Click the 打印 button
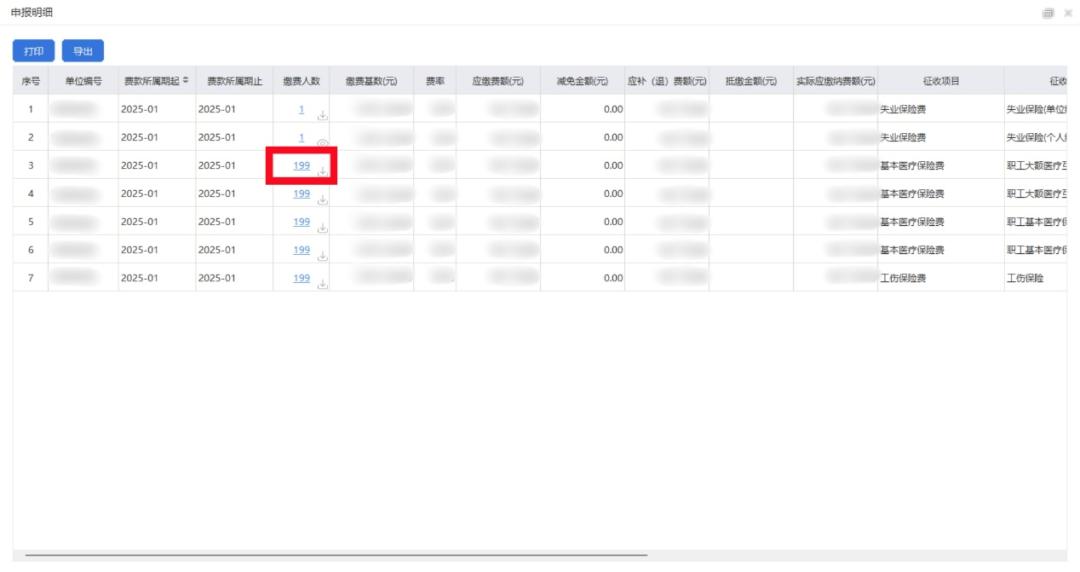This screenshot has height=572, width=1080. point(33,51)
